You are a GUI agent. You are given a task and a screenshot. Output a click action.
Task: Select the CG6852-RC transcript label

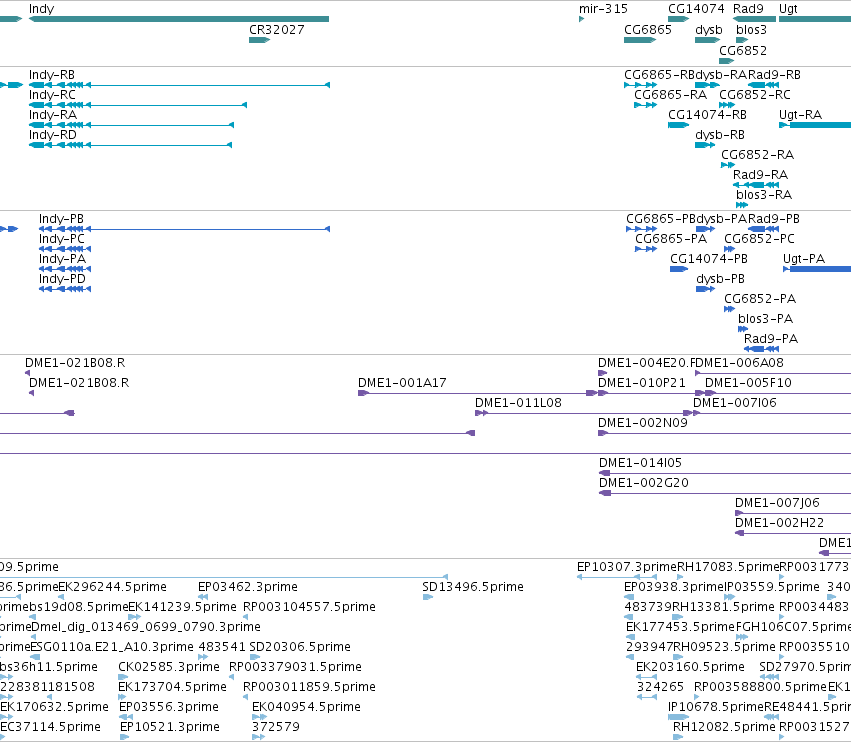click(755, 95)
